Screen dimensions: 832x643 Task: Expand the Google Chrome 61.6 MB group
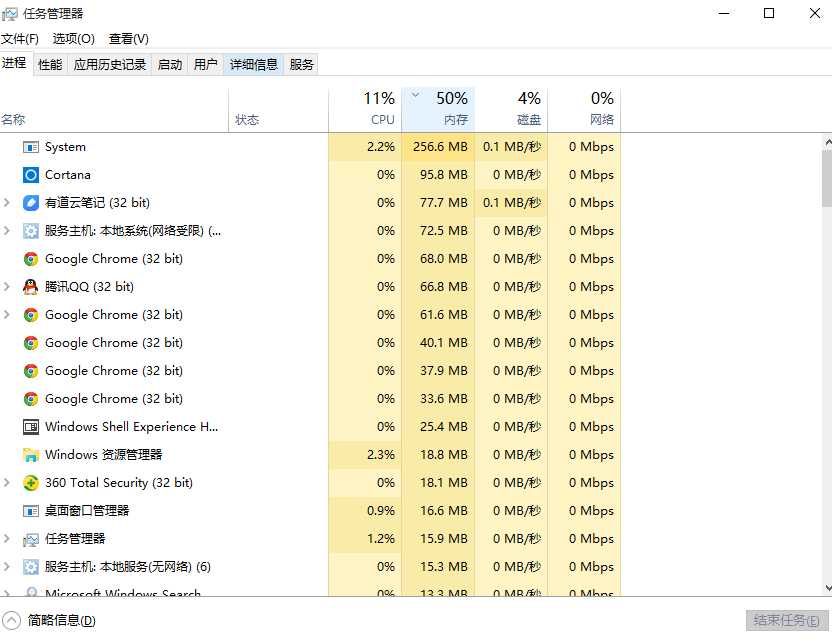point(7,315)
